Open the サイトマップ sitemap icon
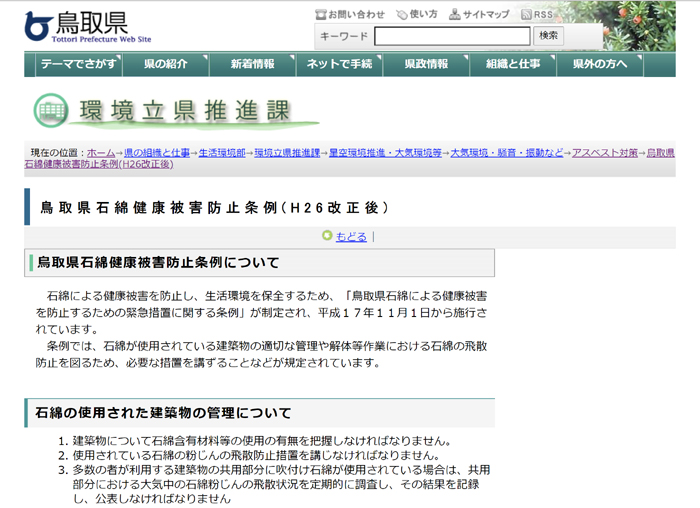 point(455,15)
